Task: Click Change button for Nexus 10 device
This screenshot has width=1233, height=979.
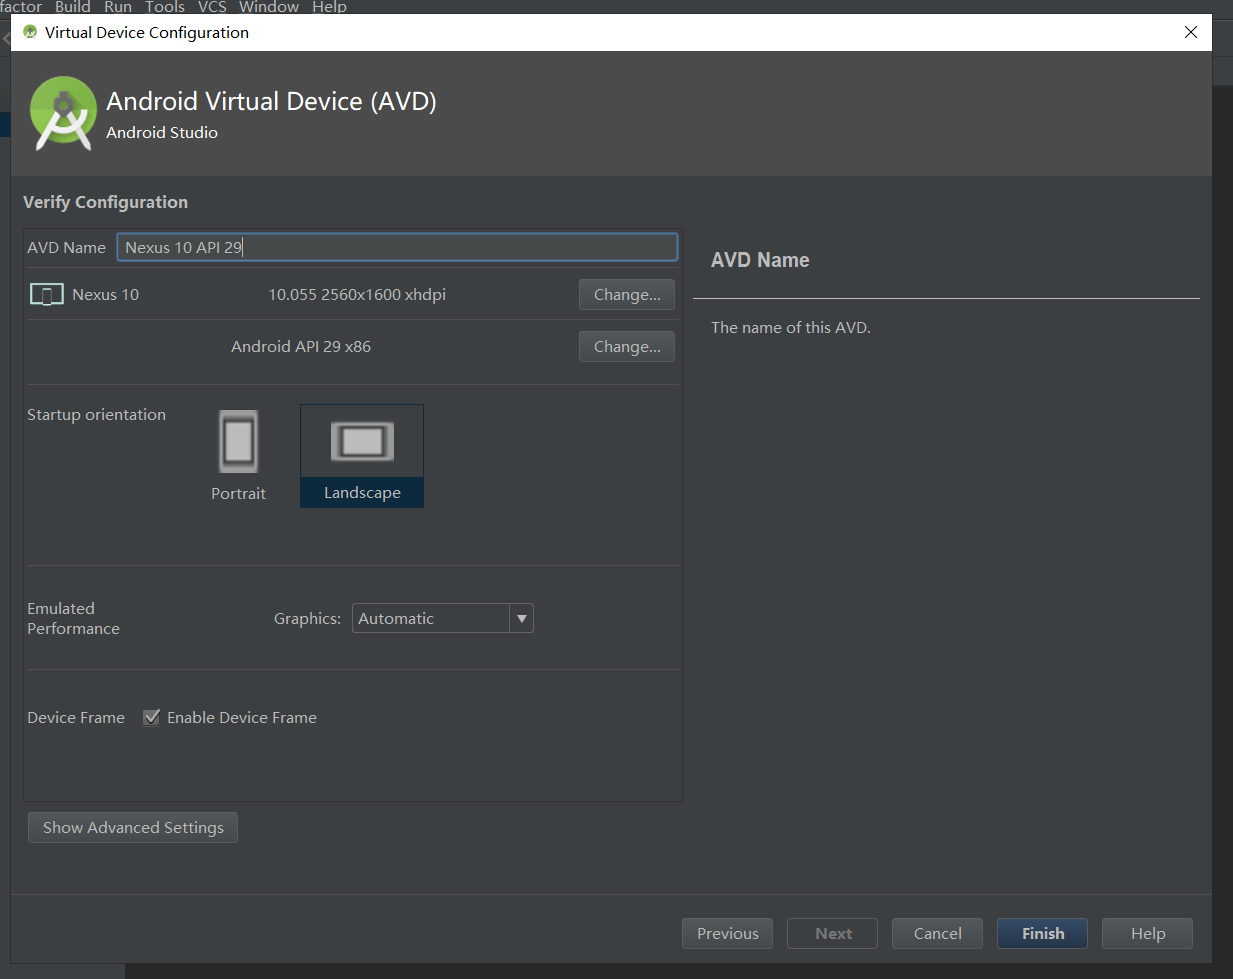Action: coord(627,295)
